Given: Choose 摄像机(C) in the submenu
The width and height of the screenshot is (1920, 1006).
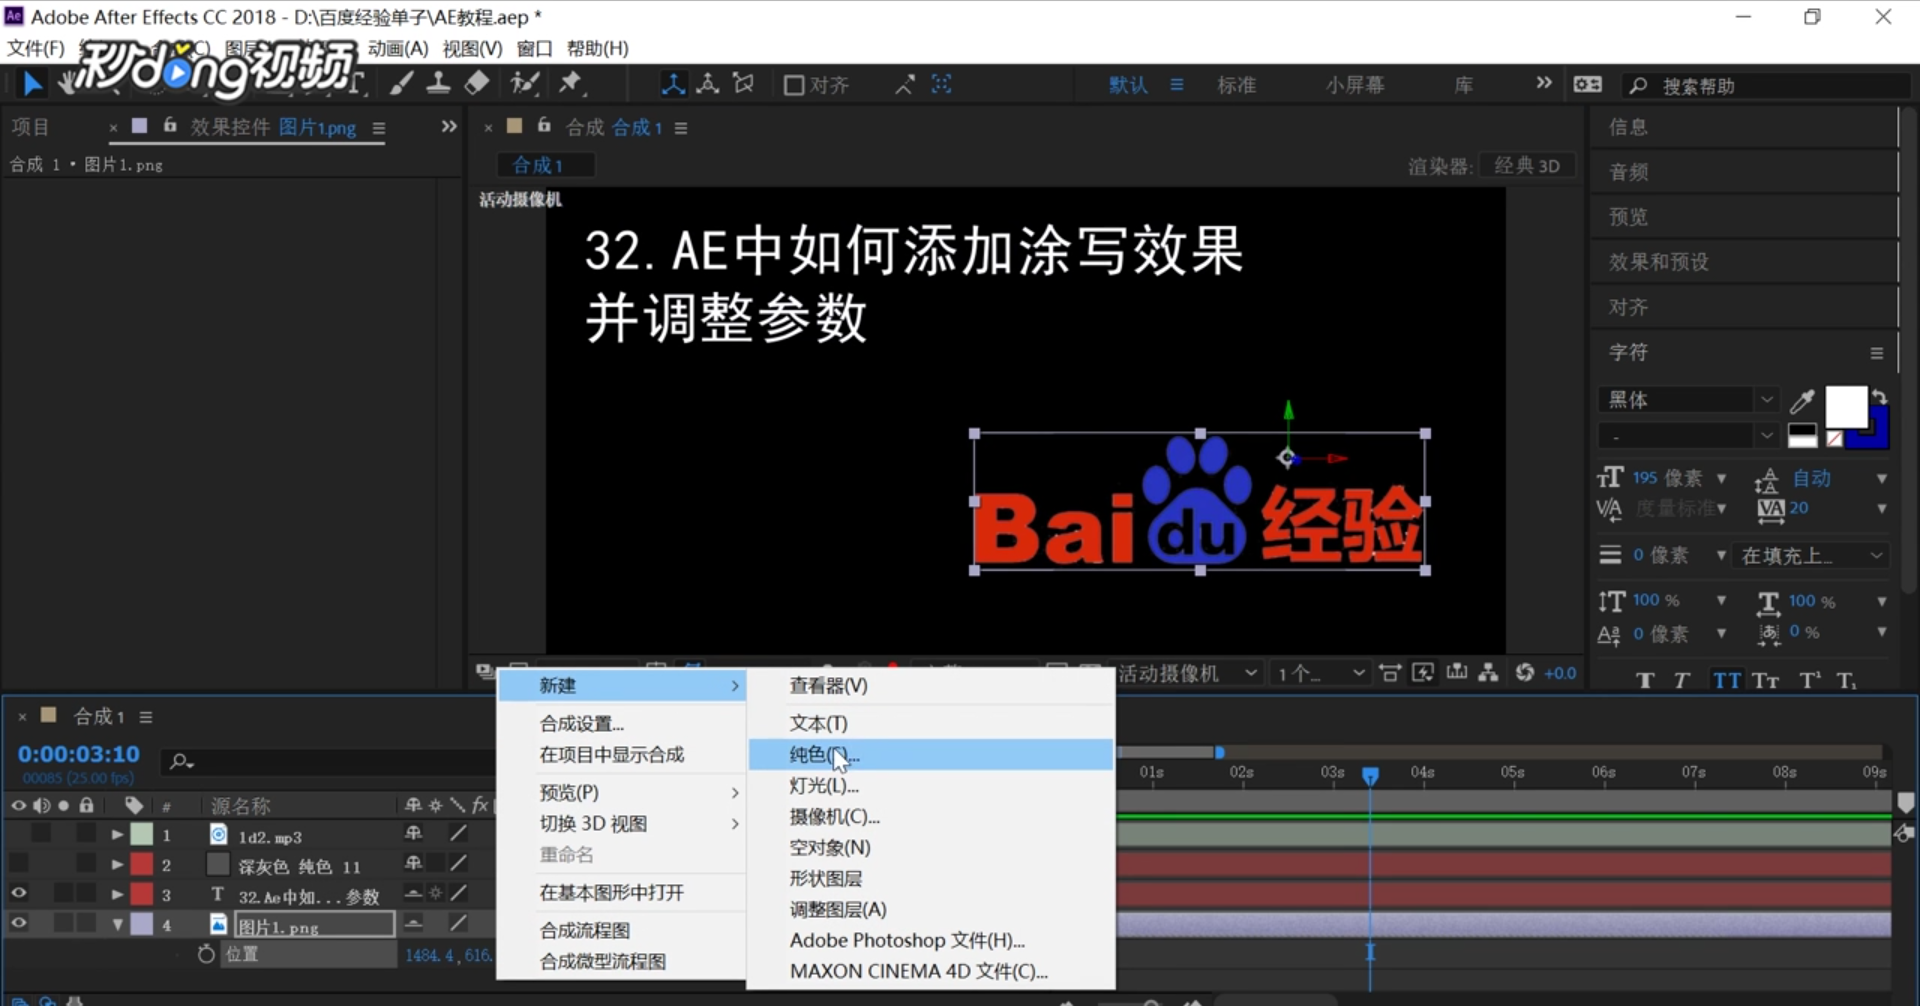Looking at the screenshot, I should click(931, 817).
